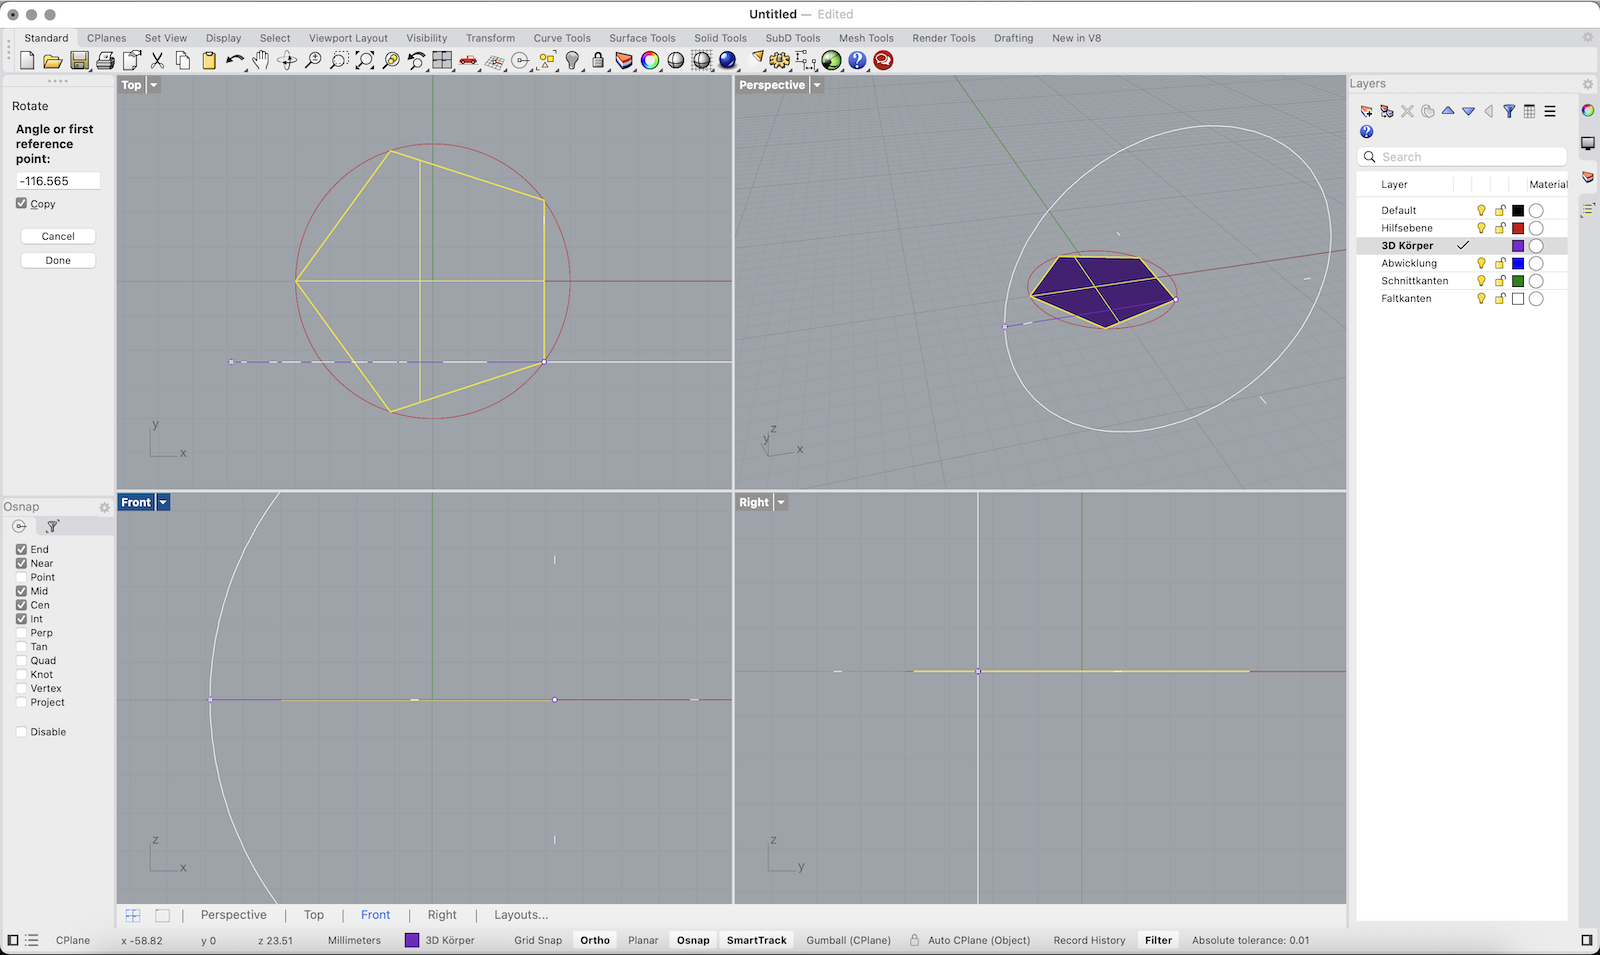Open Options with the gear icon in toolbar

780,61
